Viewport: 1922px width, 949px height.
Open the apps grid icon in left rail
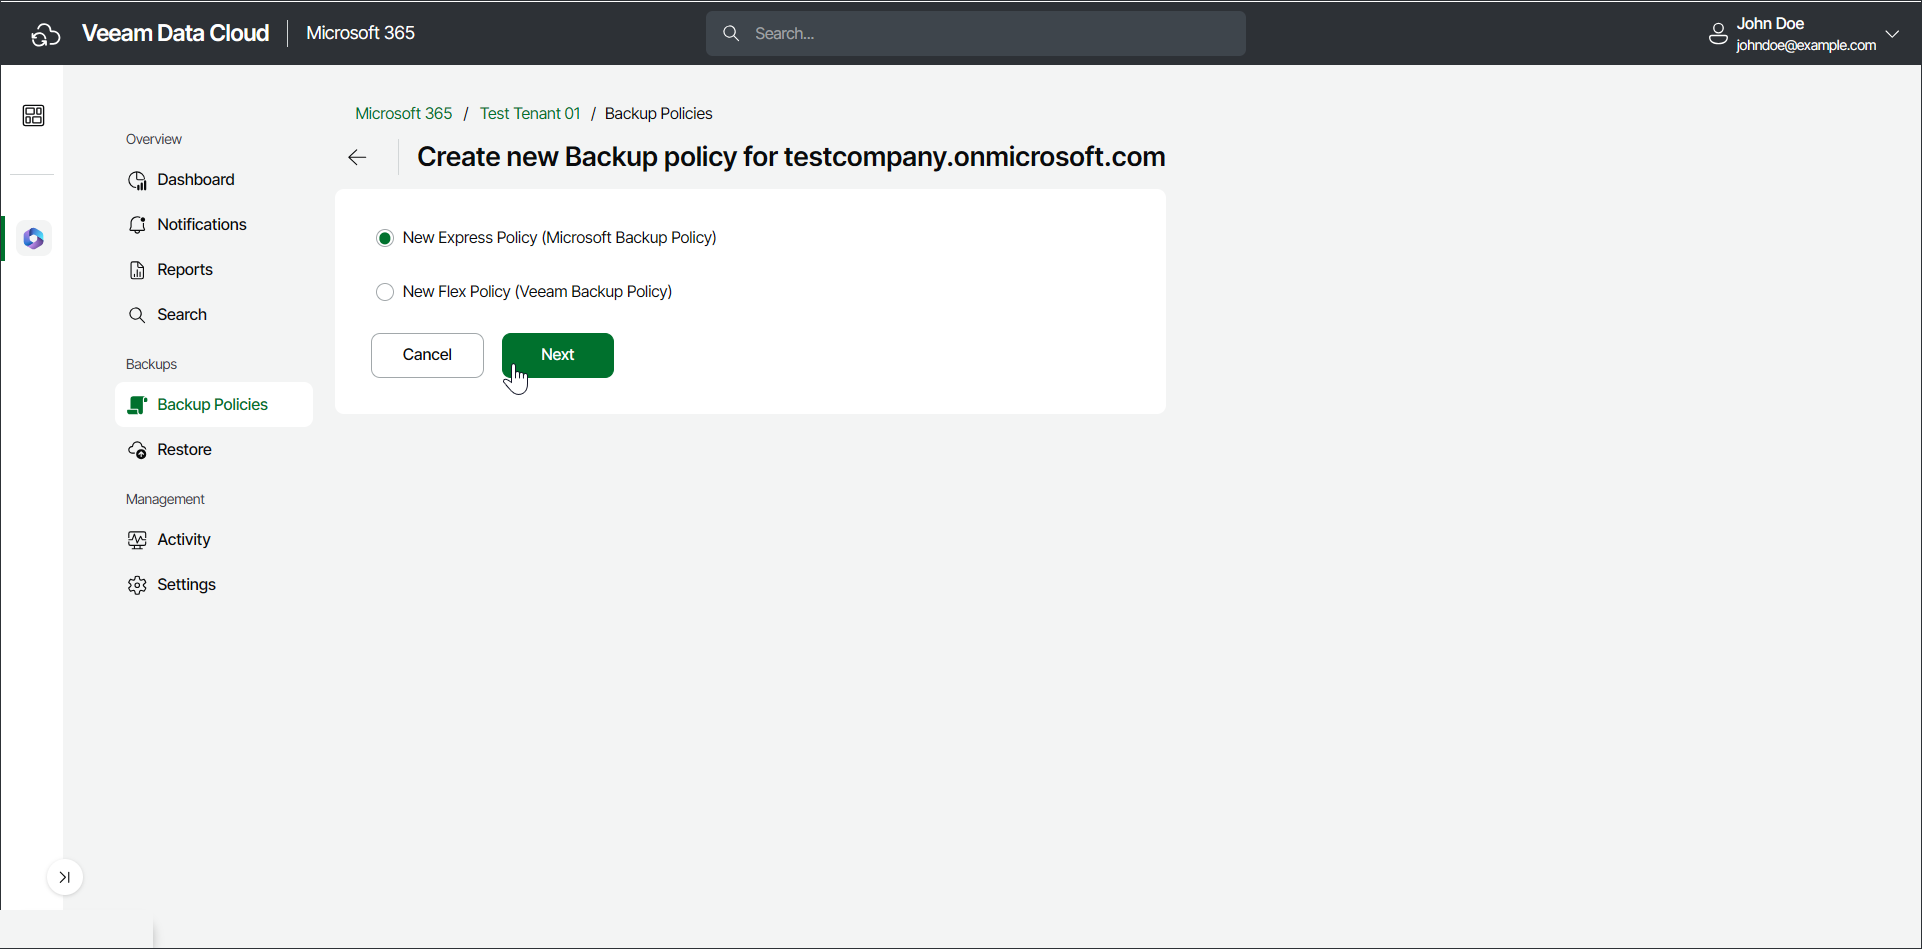(x=33, y=116)
